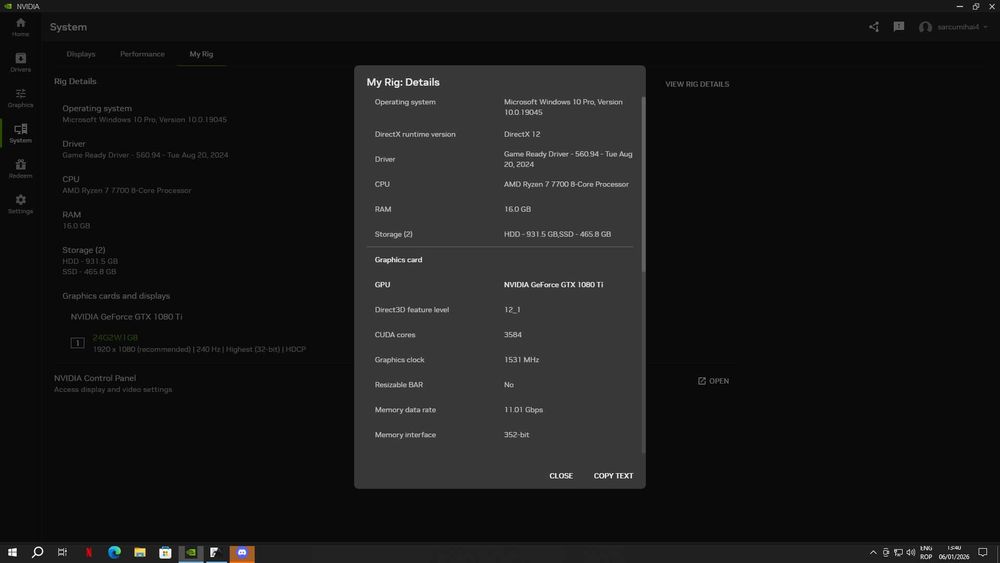This screenshot has width=1000, height=563.
Task: Click the 1531 MHz graphics clock value
Action: point(522,360)
